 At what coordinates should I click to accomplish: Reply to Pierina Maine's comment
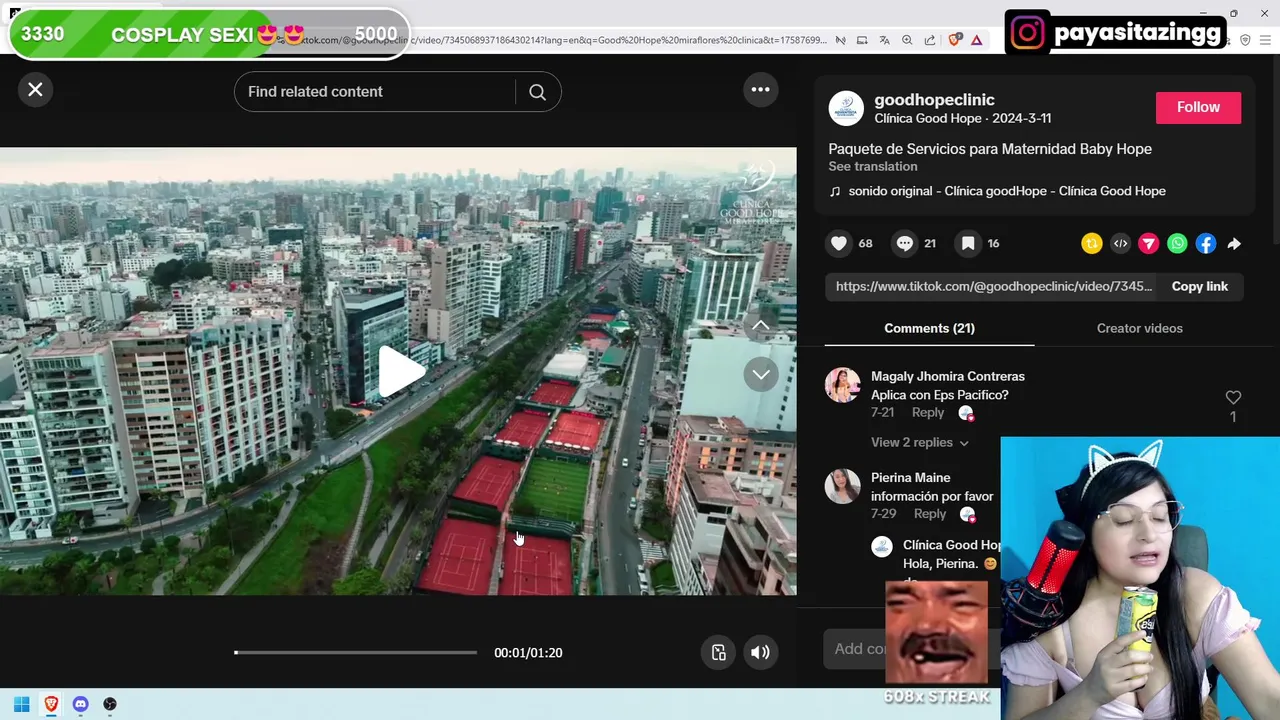pyautogui.click(x=929, y=514)
